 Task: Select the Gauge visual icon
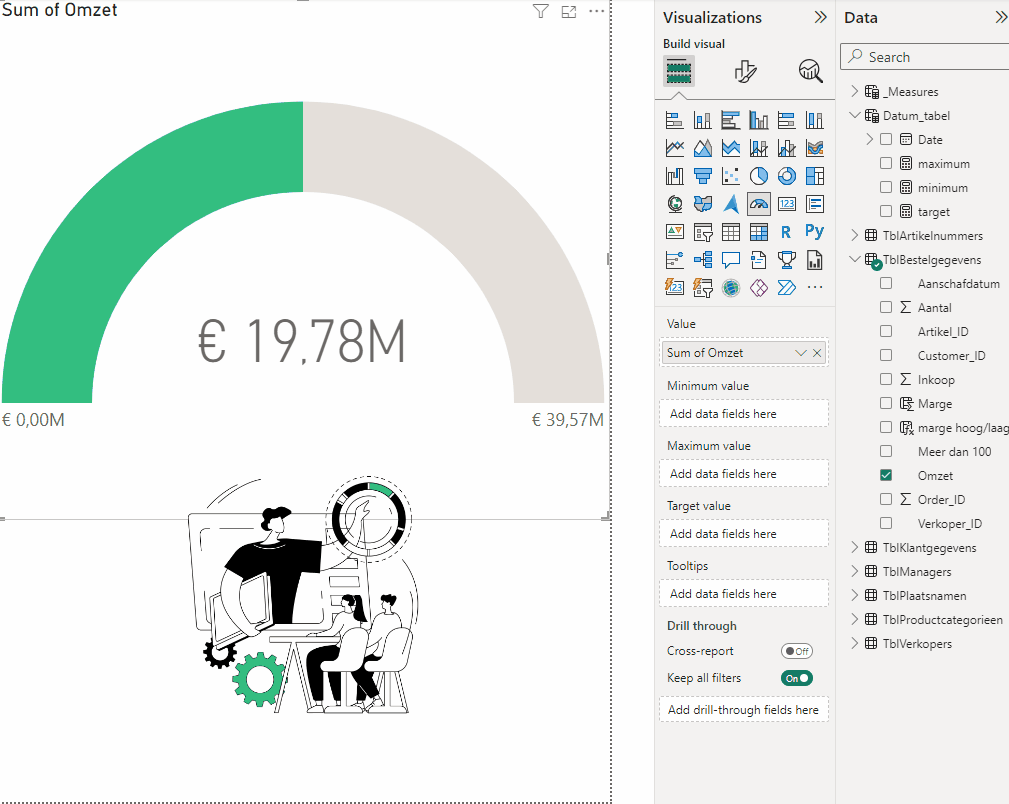pos(759,205)
